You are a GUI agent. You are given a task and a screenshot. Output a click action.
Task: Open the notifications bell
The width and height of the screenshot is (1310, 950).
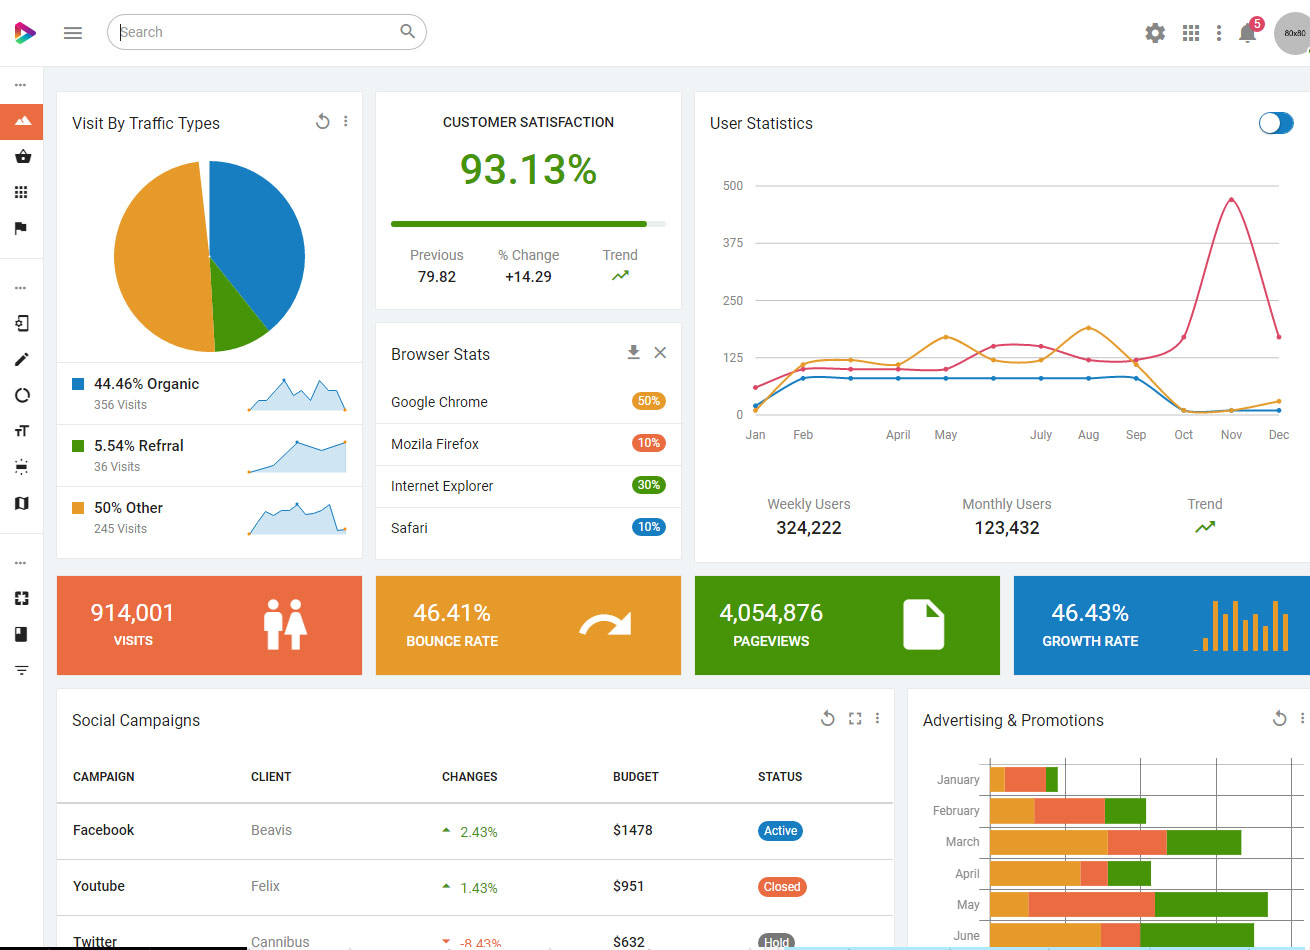(1247, 33)
